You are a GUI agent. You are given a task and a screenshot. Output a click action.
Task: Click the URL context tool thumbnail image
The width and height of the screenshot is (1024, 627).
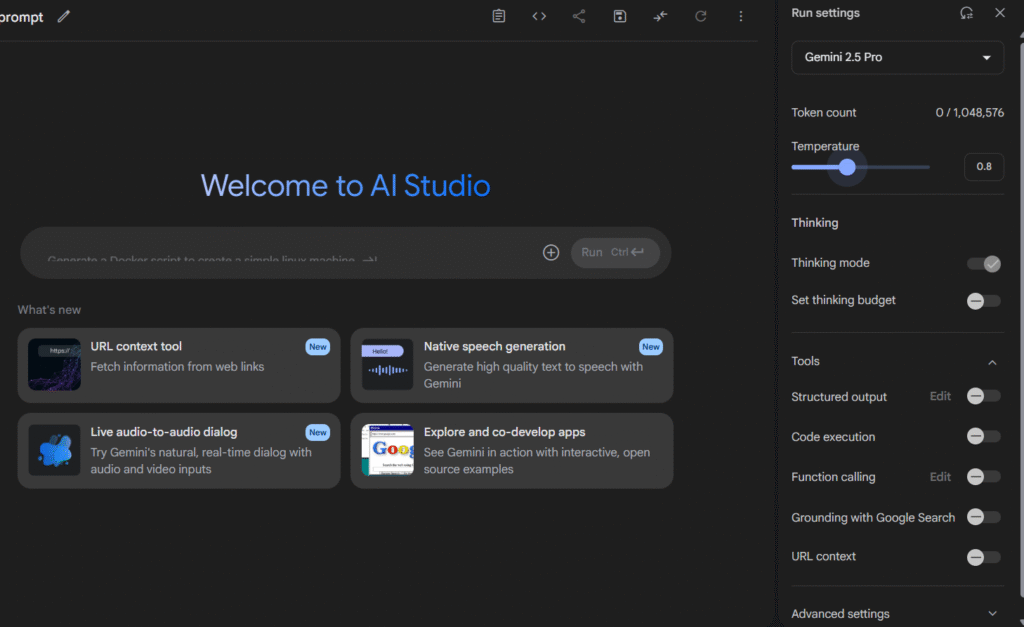54,364
